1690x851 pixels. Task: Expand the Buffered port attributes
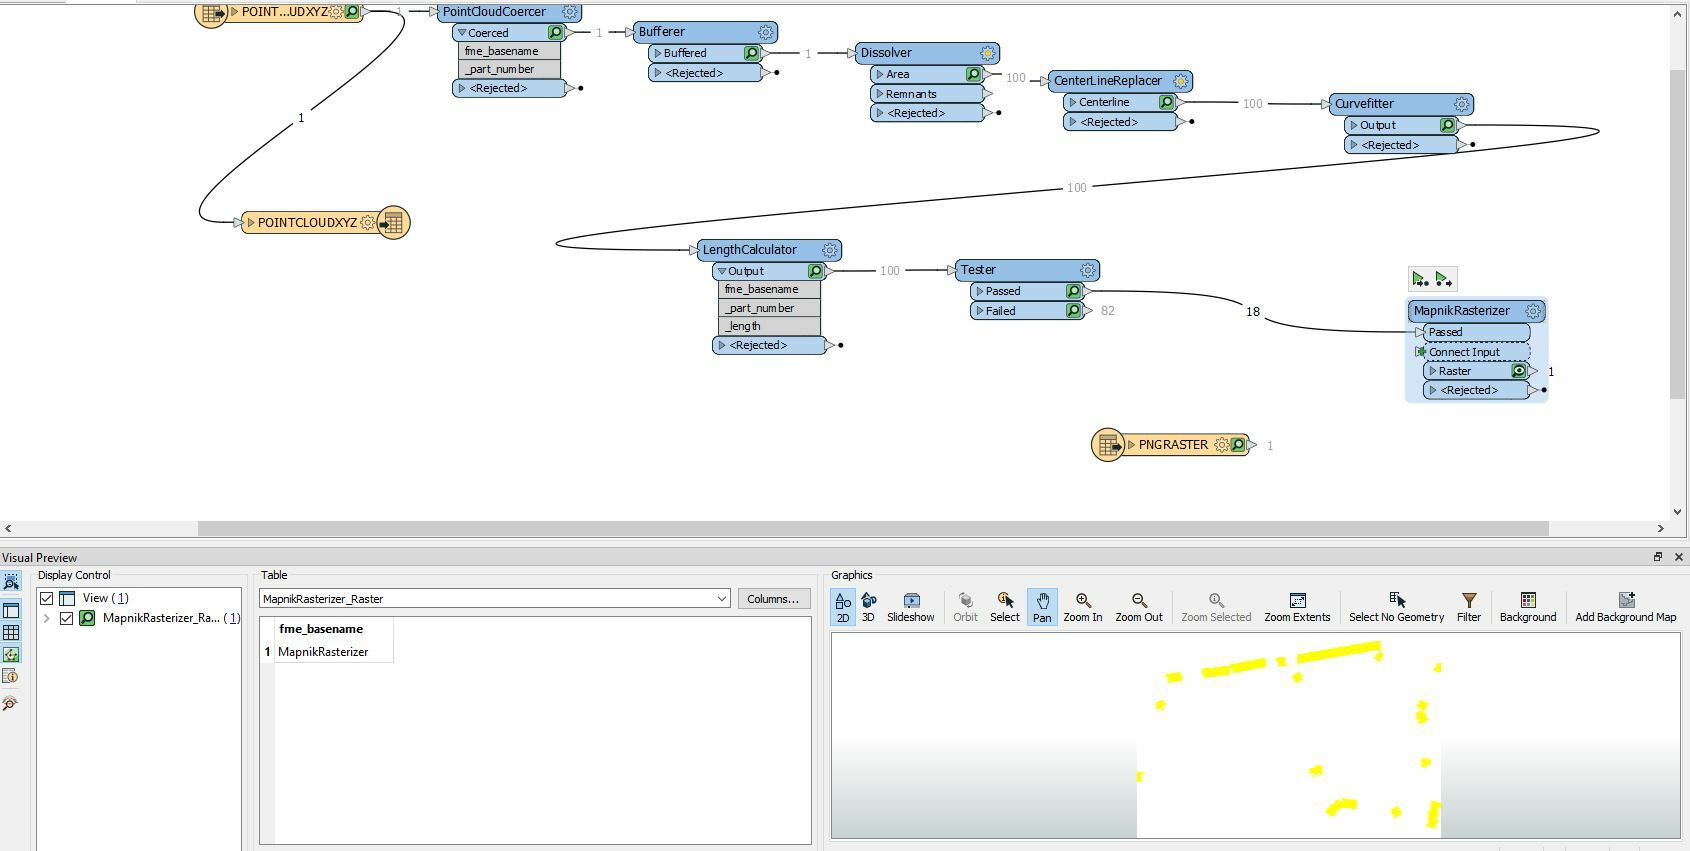coord(657,53)
